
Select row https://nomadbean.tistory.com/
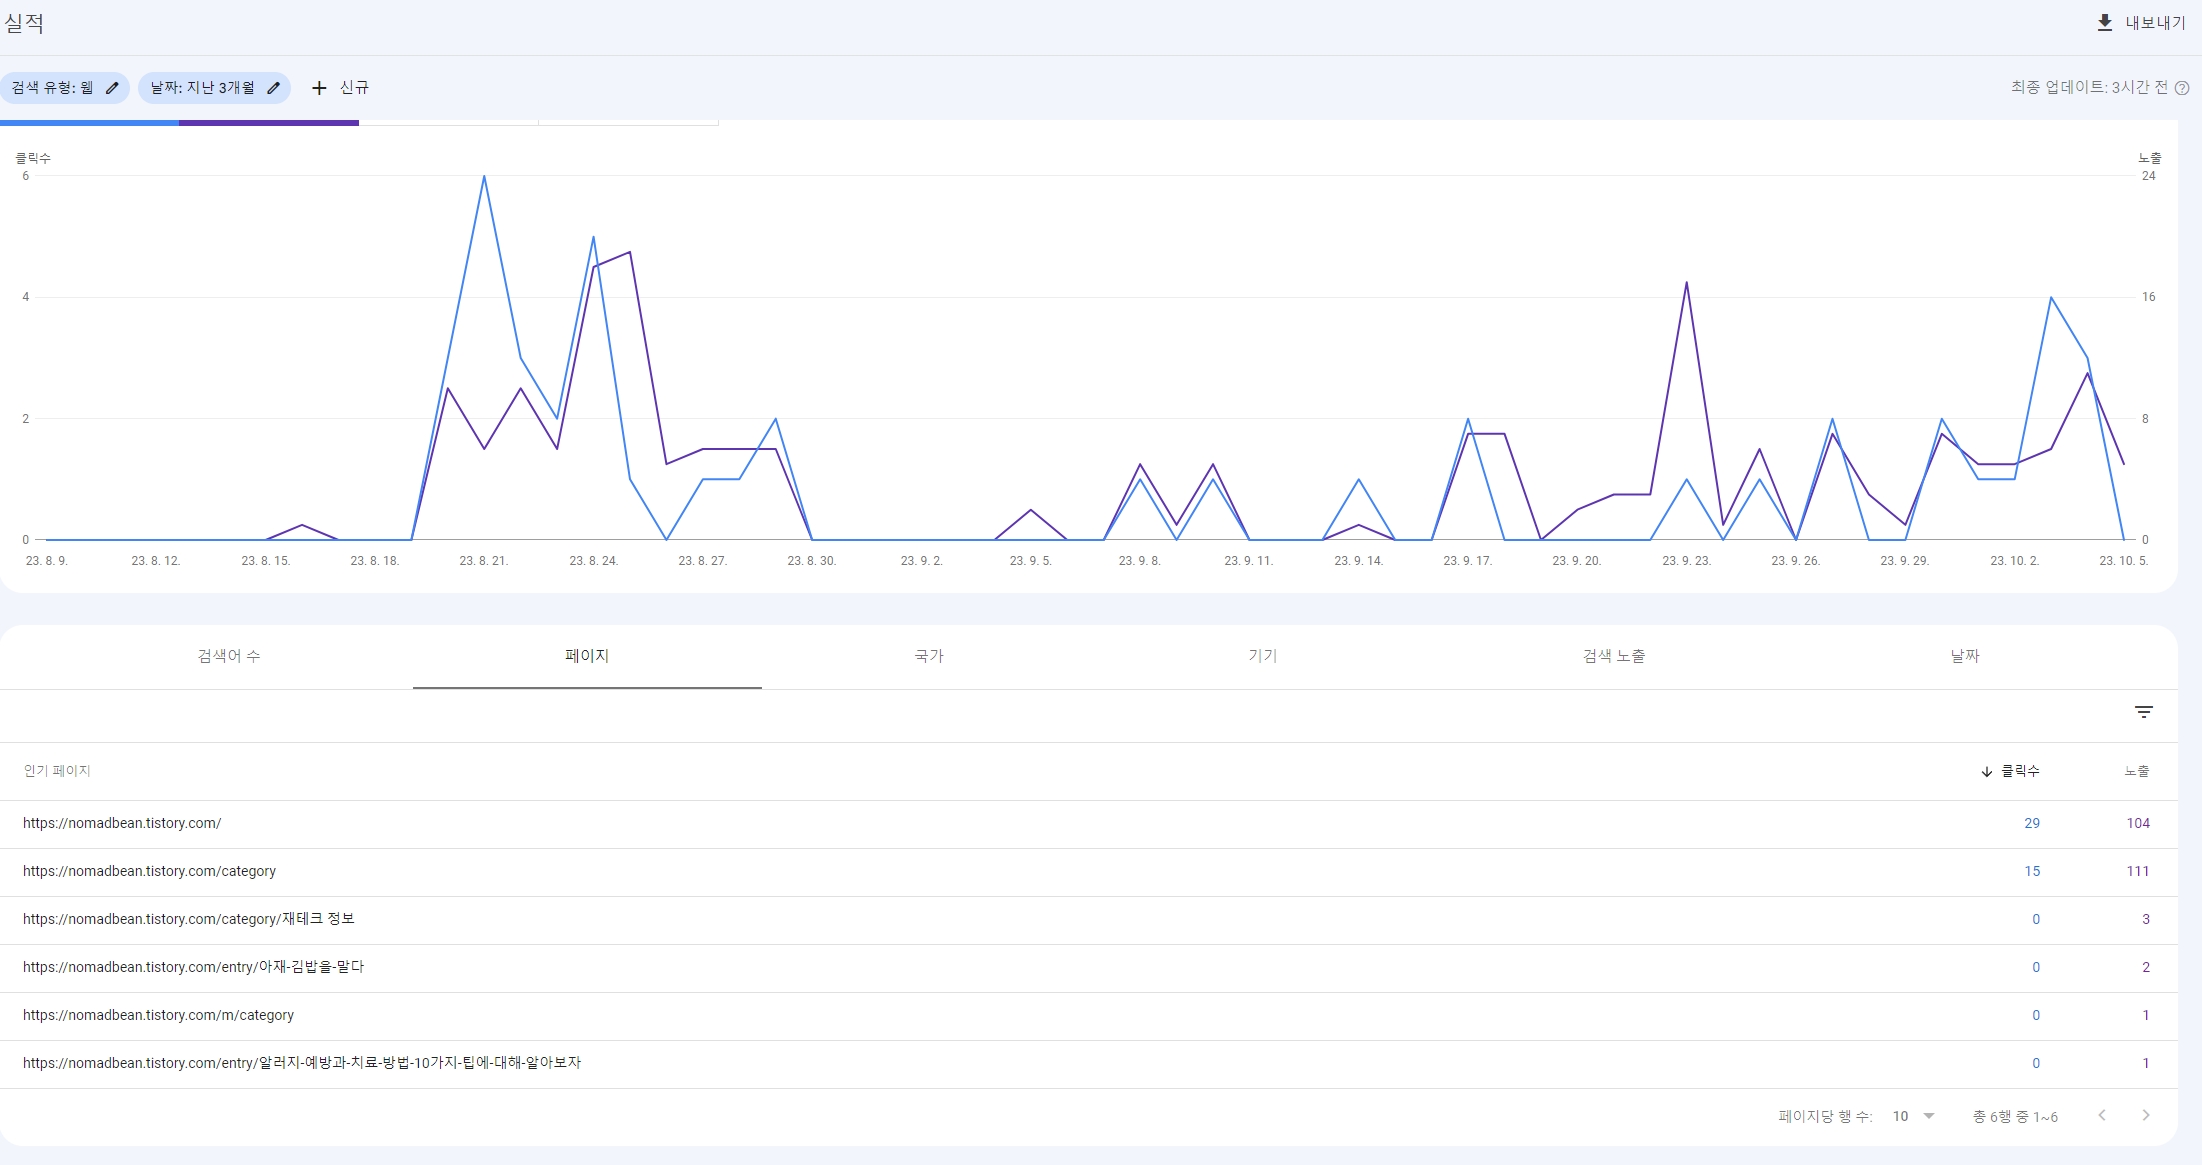click(x=1088, y=824)
